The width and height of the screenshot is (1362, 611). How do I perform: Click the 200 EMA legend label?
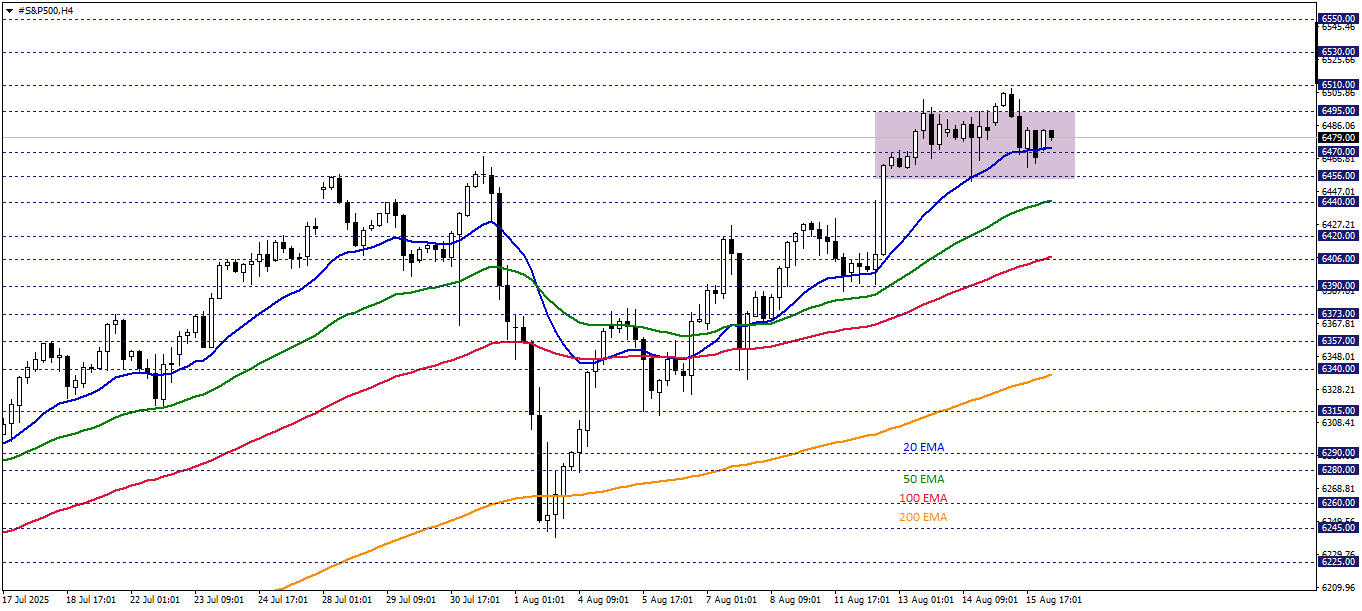pos(922,517)
